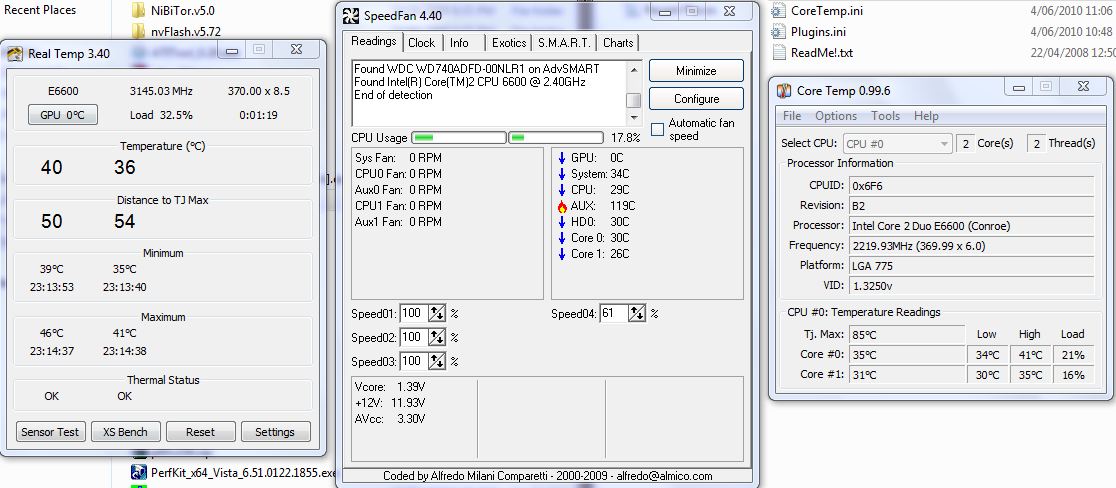Click the blue arrow next to CPU 29C
Screen dimensions: 1116x488
[x=562, y=190]
